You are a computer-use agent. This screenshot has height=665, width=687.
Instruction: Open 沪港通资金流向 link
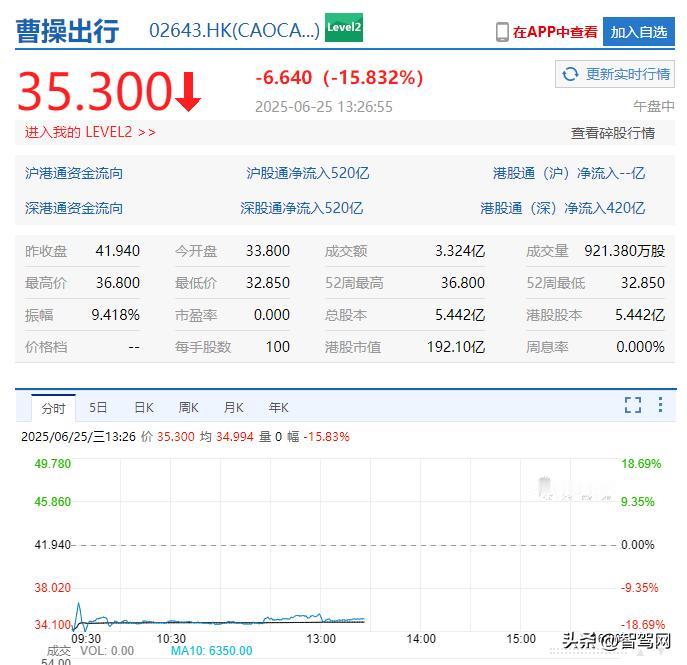74,173
